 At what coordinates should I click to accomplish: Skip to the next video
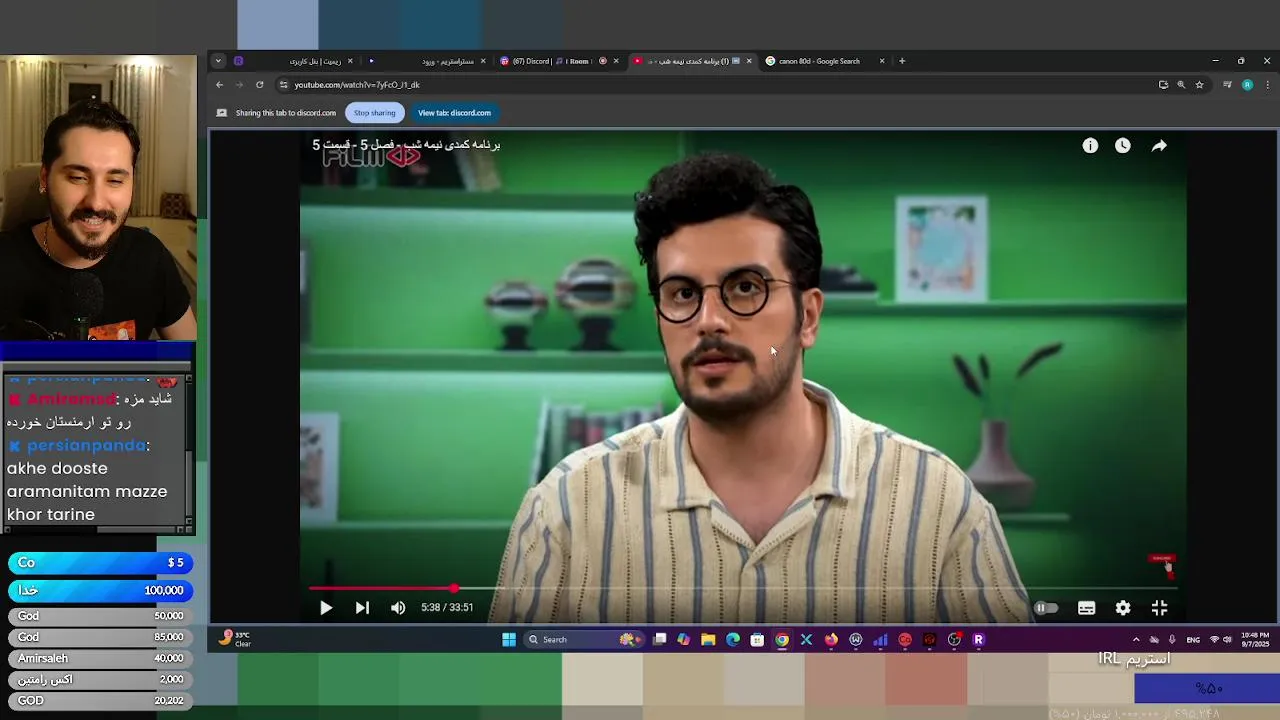click(362, 607)
